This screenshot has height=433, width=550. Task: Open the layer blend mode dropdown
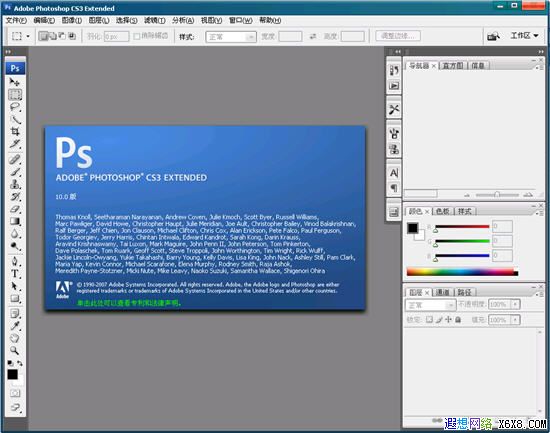pyautogui.click(x=430, y=305)
